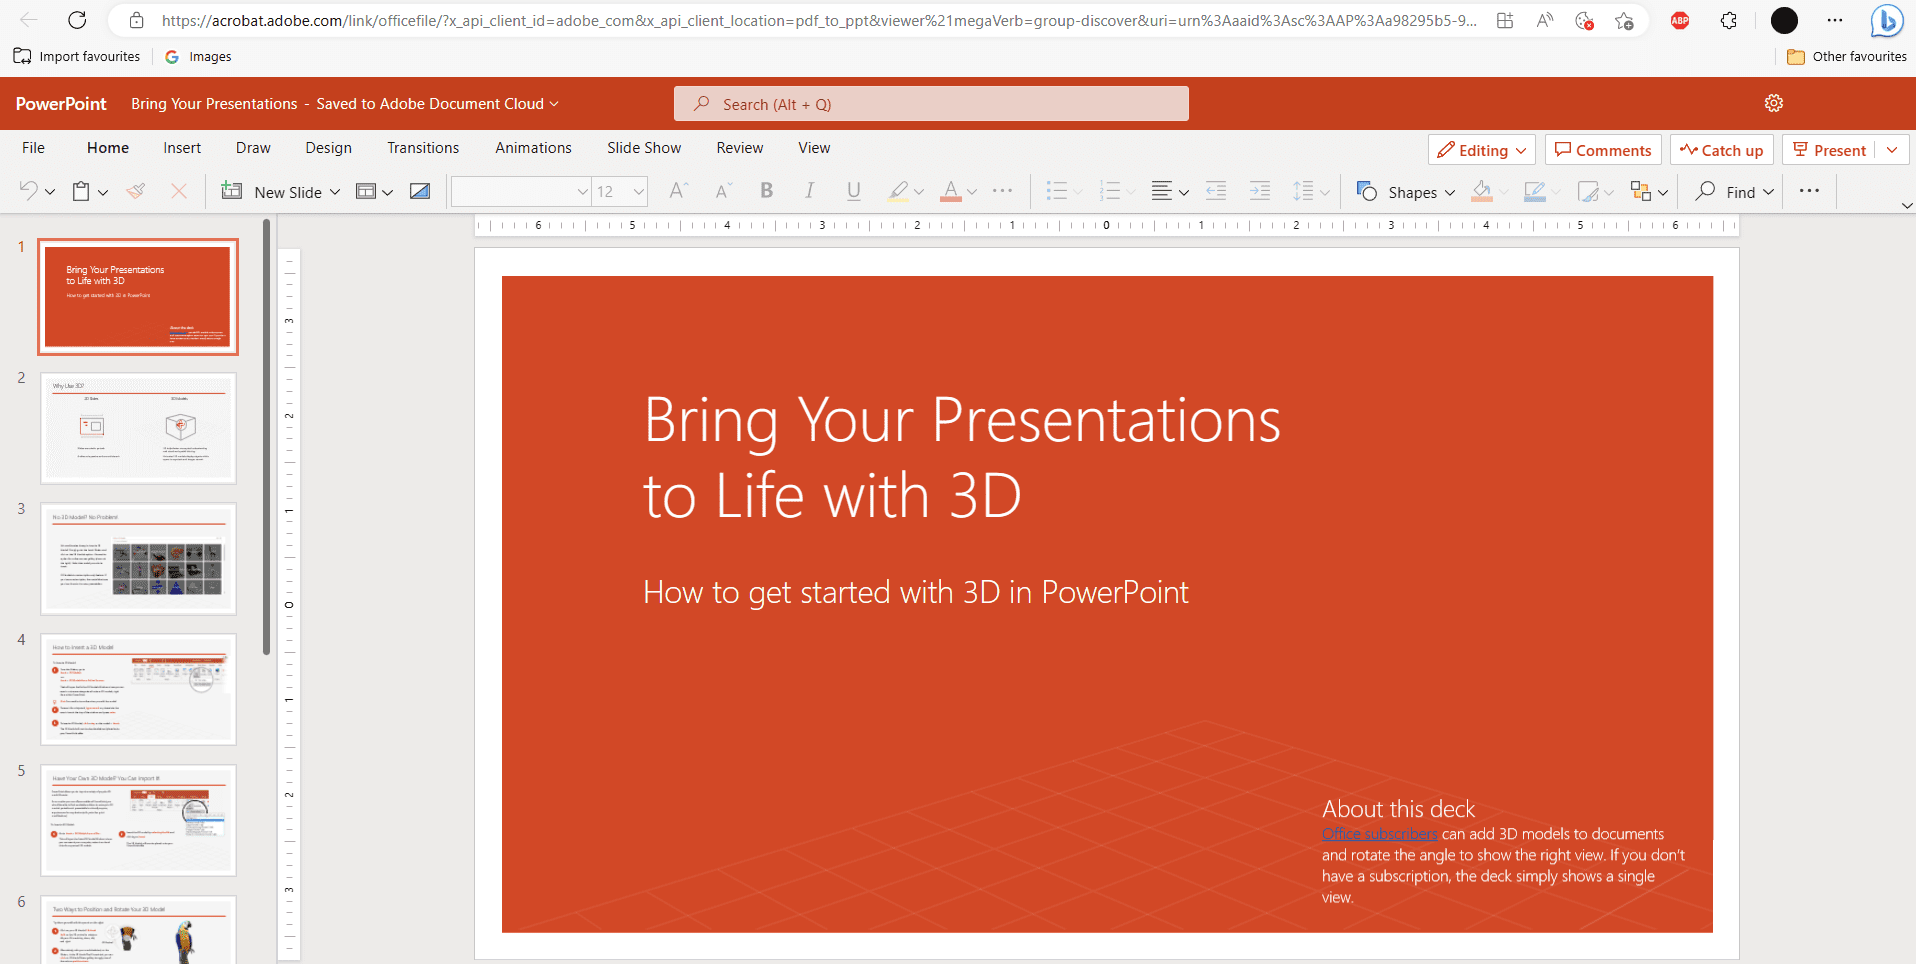Pick the highlight color swatch

pos(898,191)
